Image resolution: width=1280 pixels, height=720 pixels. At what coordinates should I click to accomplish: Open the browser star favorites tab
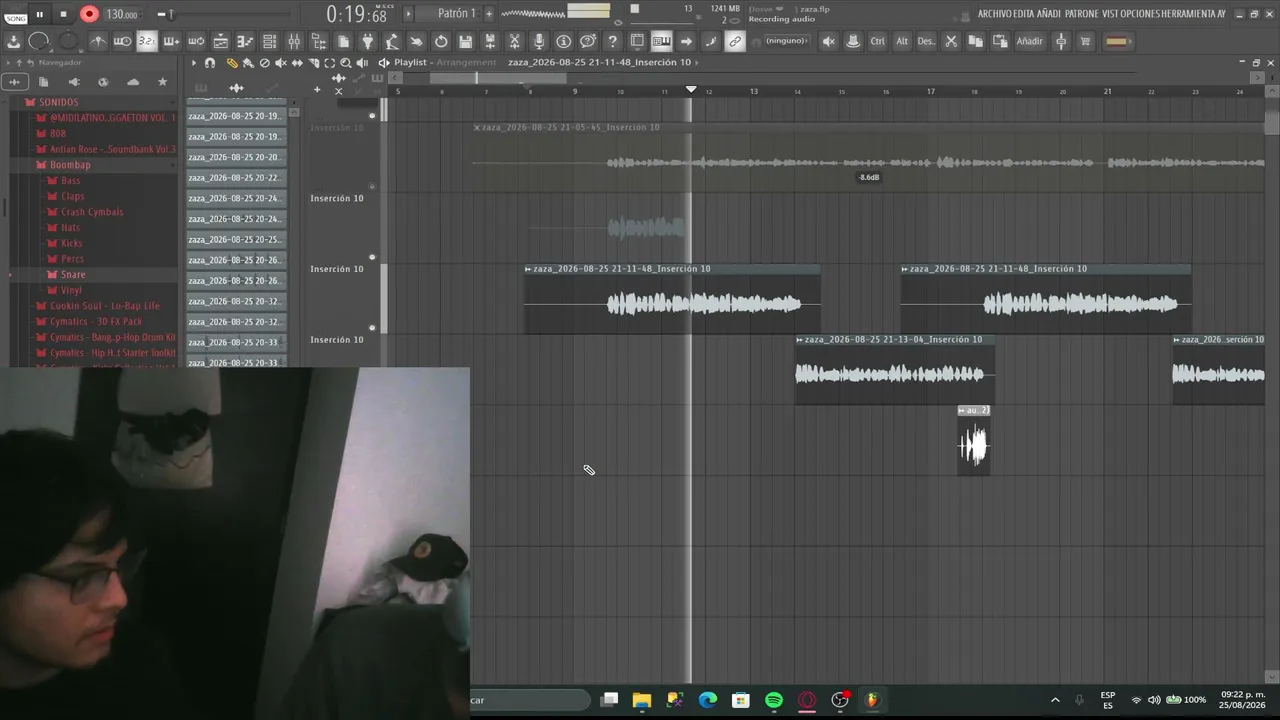click(163, 82)
